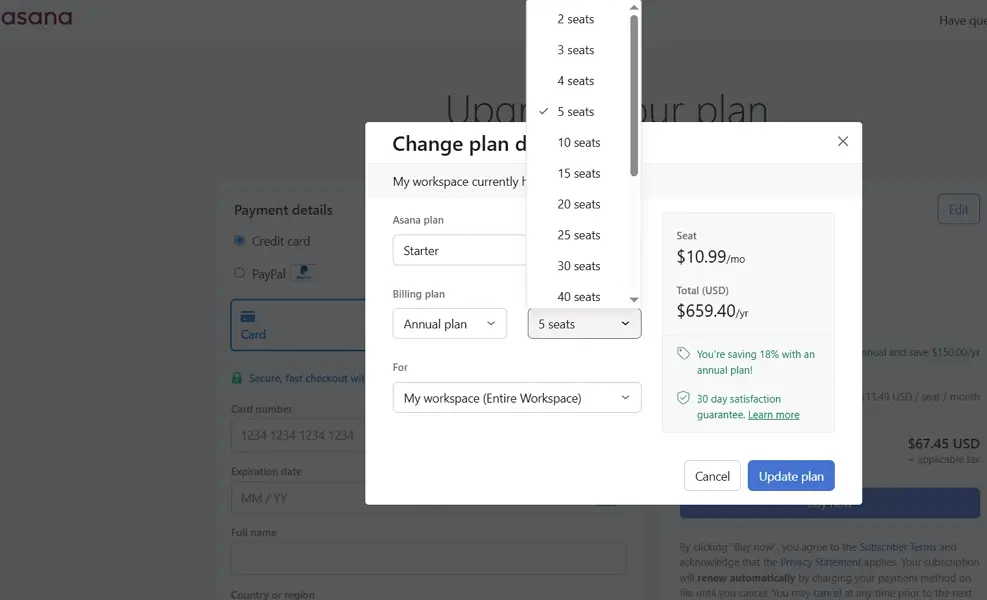Click the satisfaction guarantee shield icon
Screen dimensions: 987x600
(x=683, y=398)
